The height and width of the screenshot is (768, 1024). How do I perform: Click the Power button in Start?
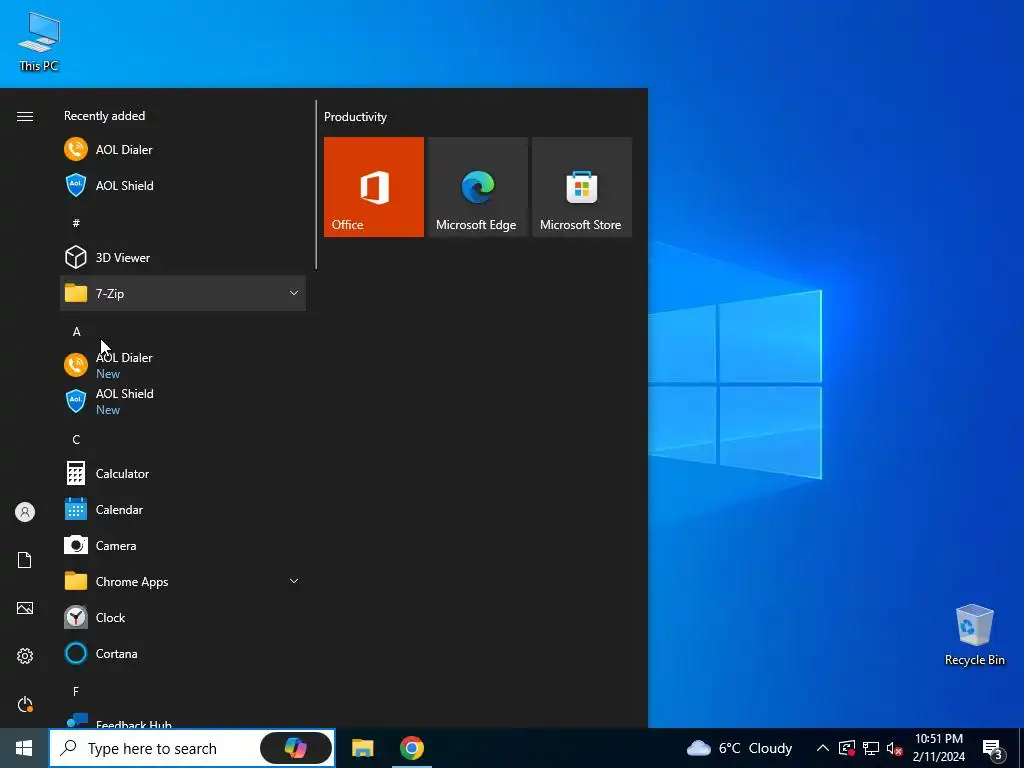tap(25, 704)
